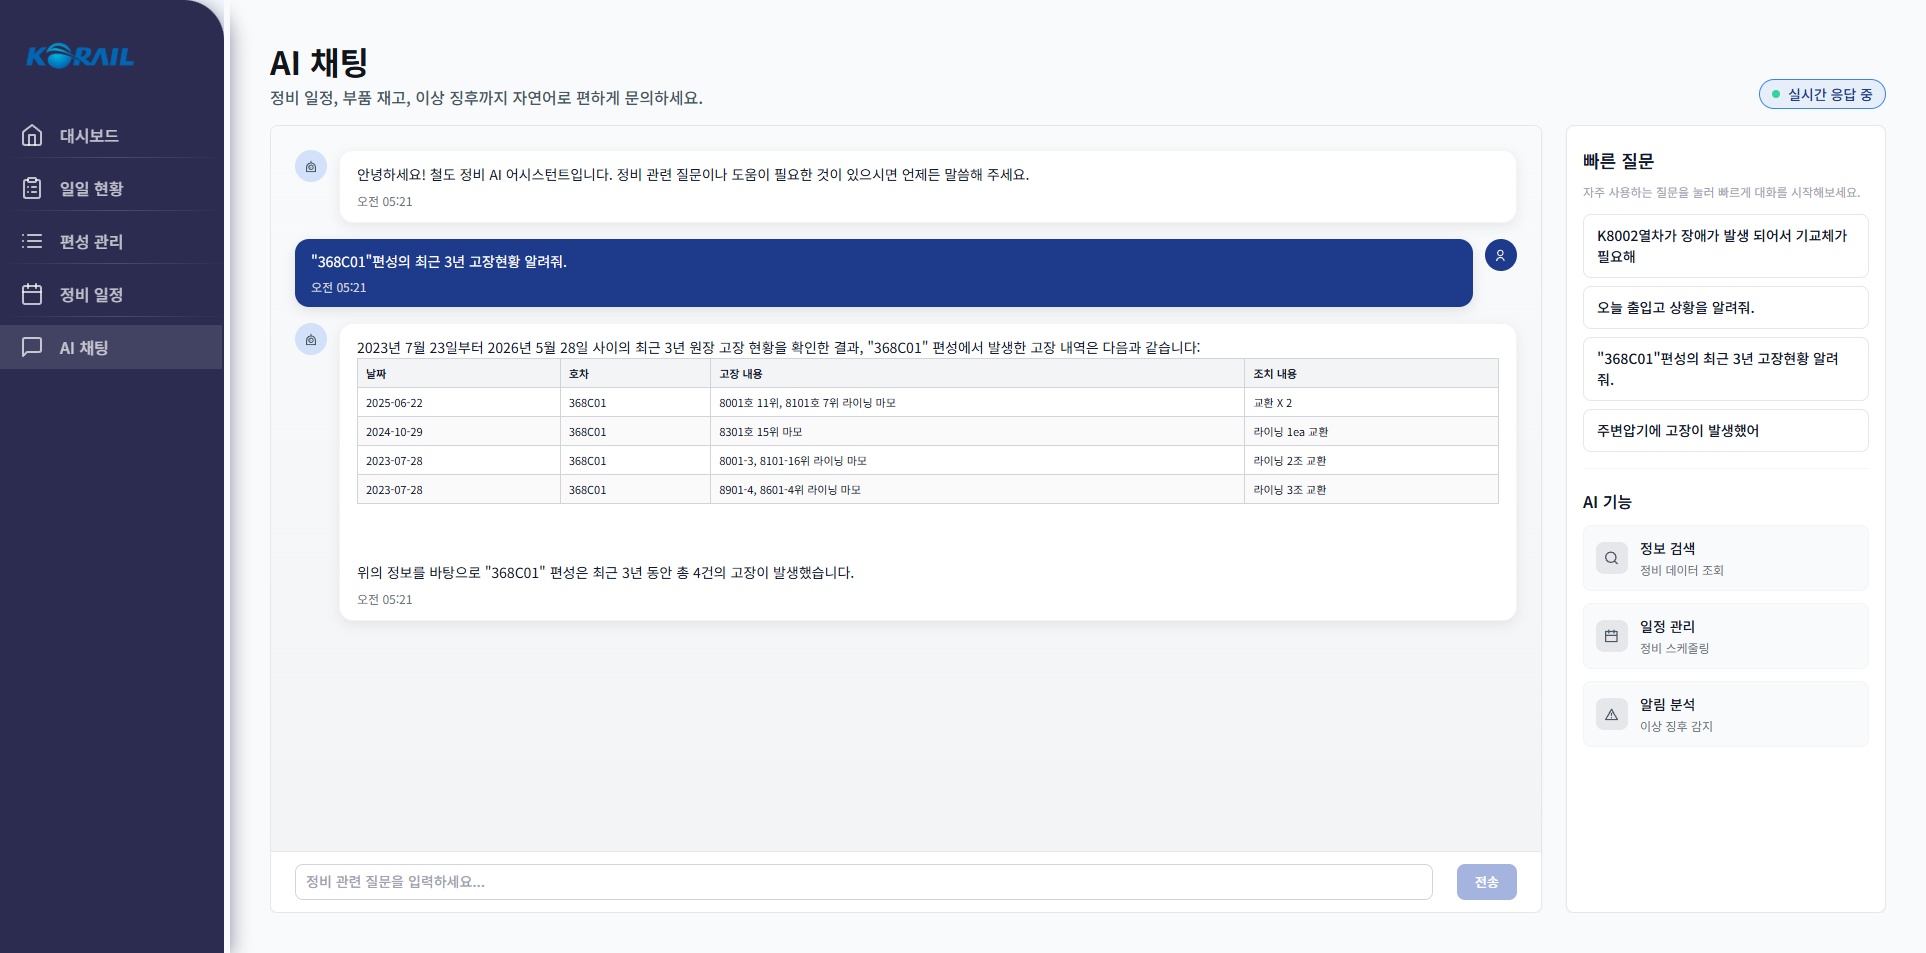The width and height of the screenshot is (1926, 953).
Task: Click the 전송 send button
Action: pyautogui.click(x=1486, y=882)
